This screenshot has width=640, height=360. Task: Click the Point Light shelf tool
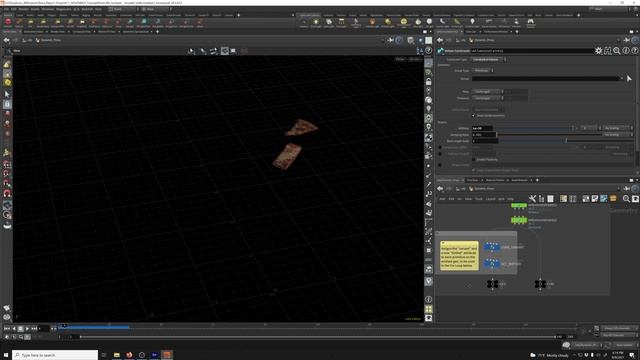(316, 22)
